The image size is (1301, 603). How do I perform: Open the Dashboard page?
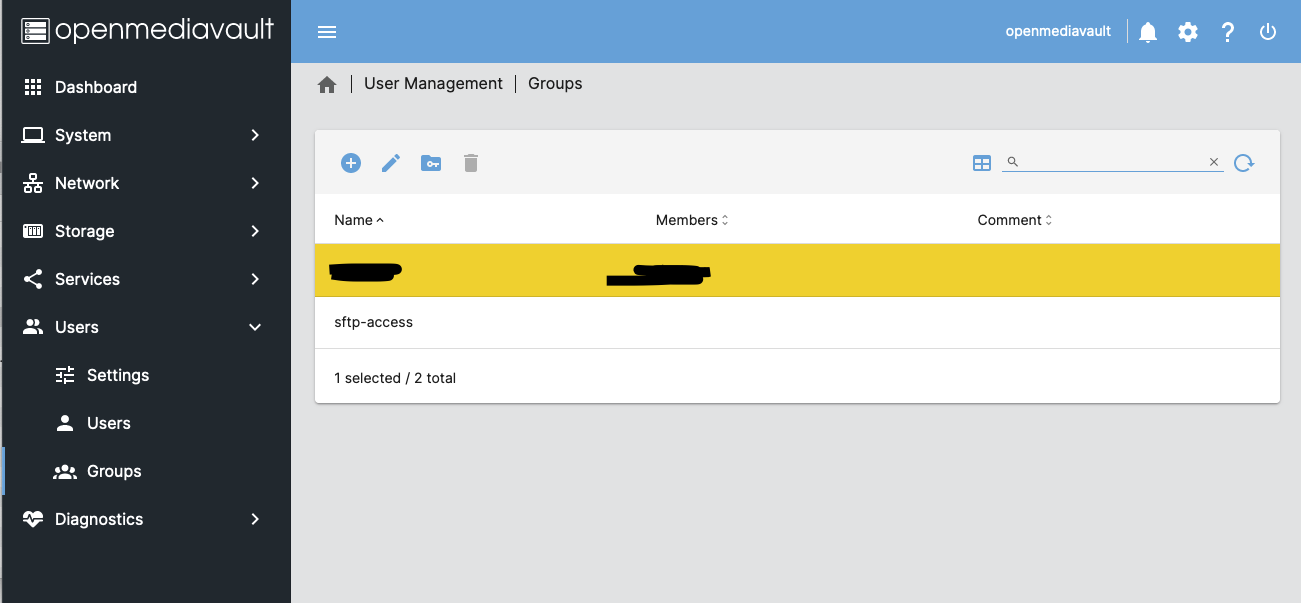click(x=96, y=87)
